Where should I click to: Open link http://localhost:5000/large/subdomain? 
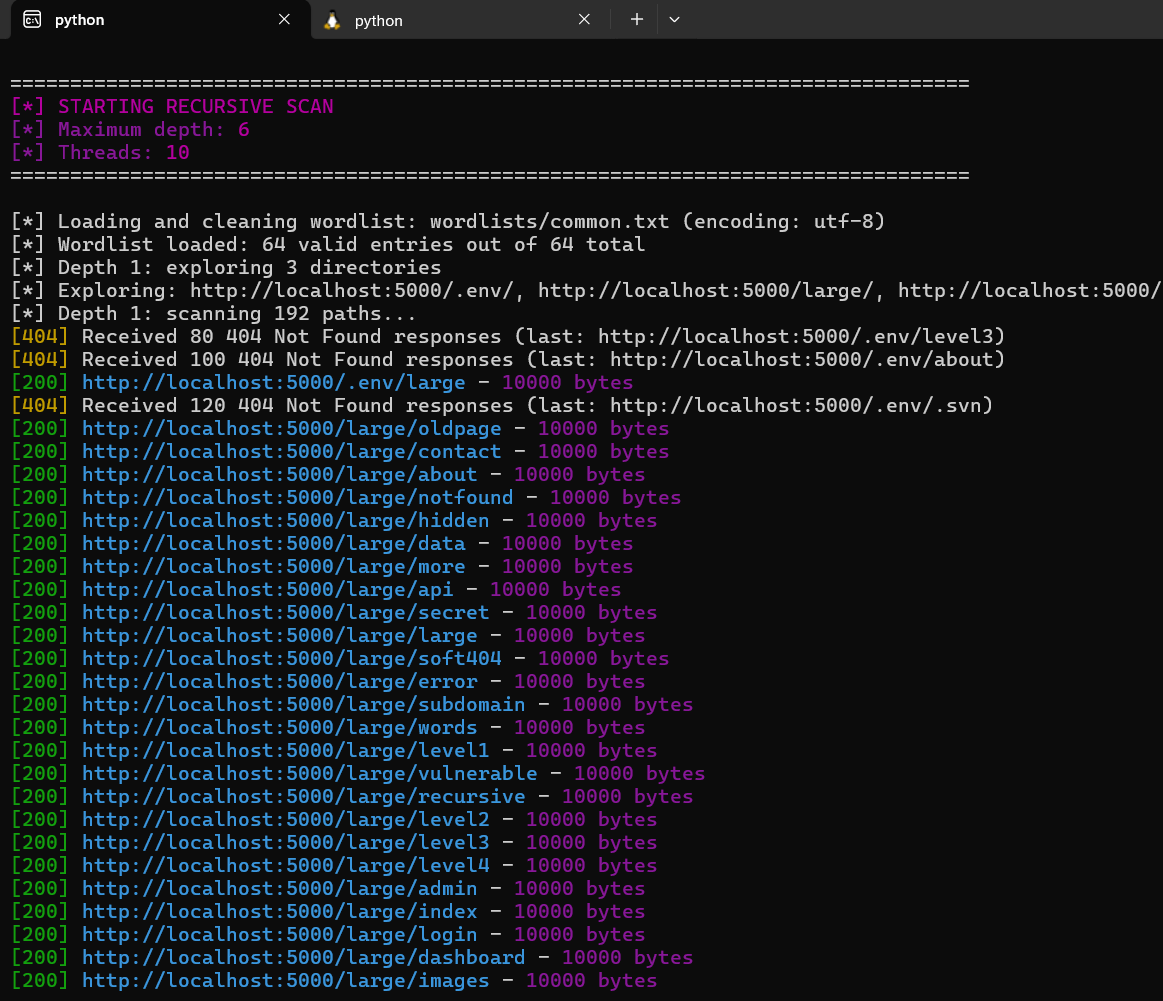[303, 704]
